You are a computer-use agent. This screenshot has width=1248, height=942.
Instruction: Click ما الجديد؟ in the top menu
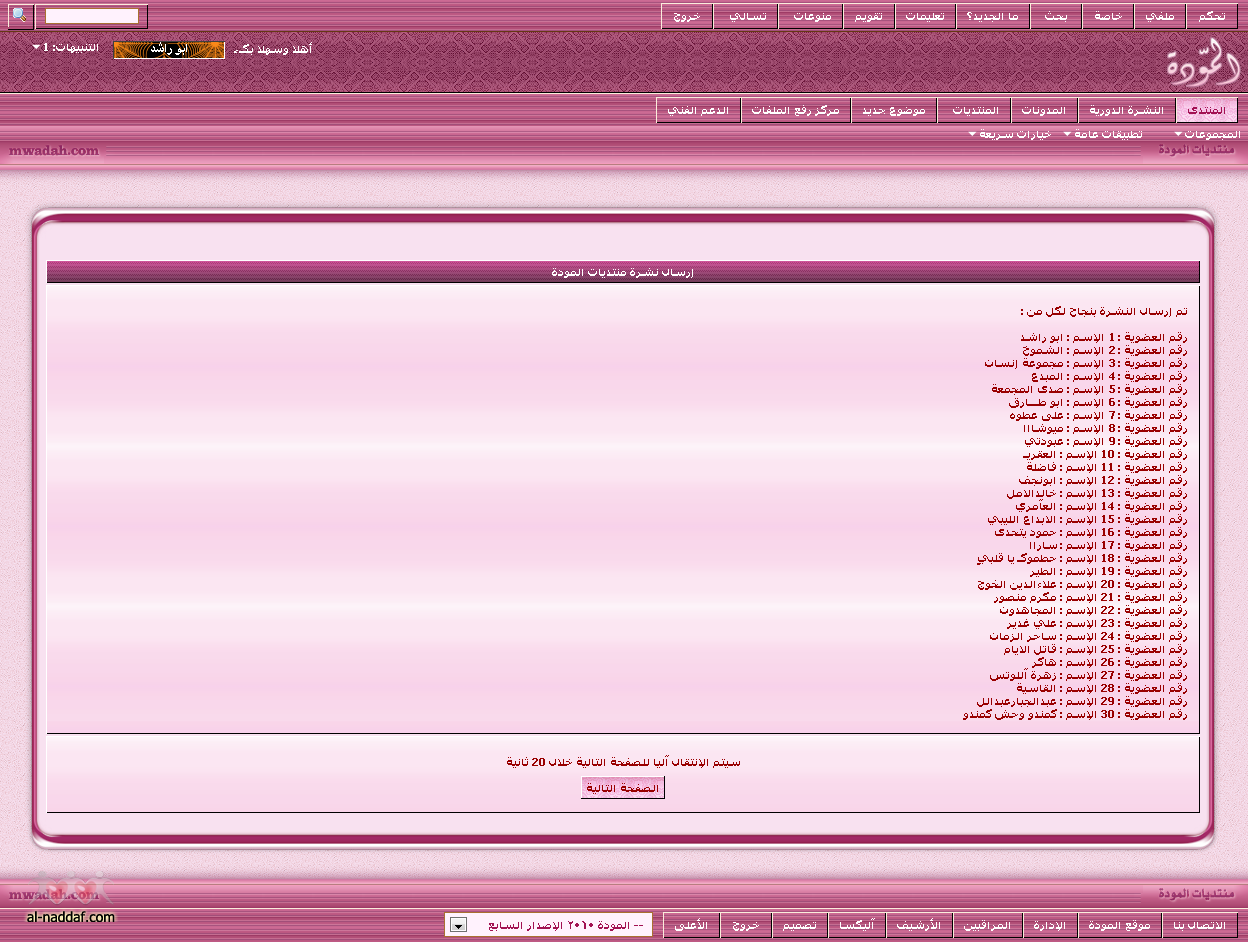[x=985, y=17]
